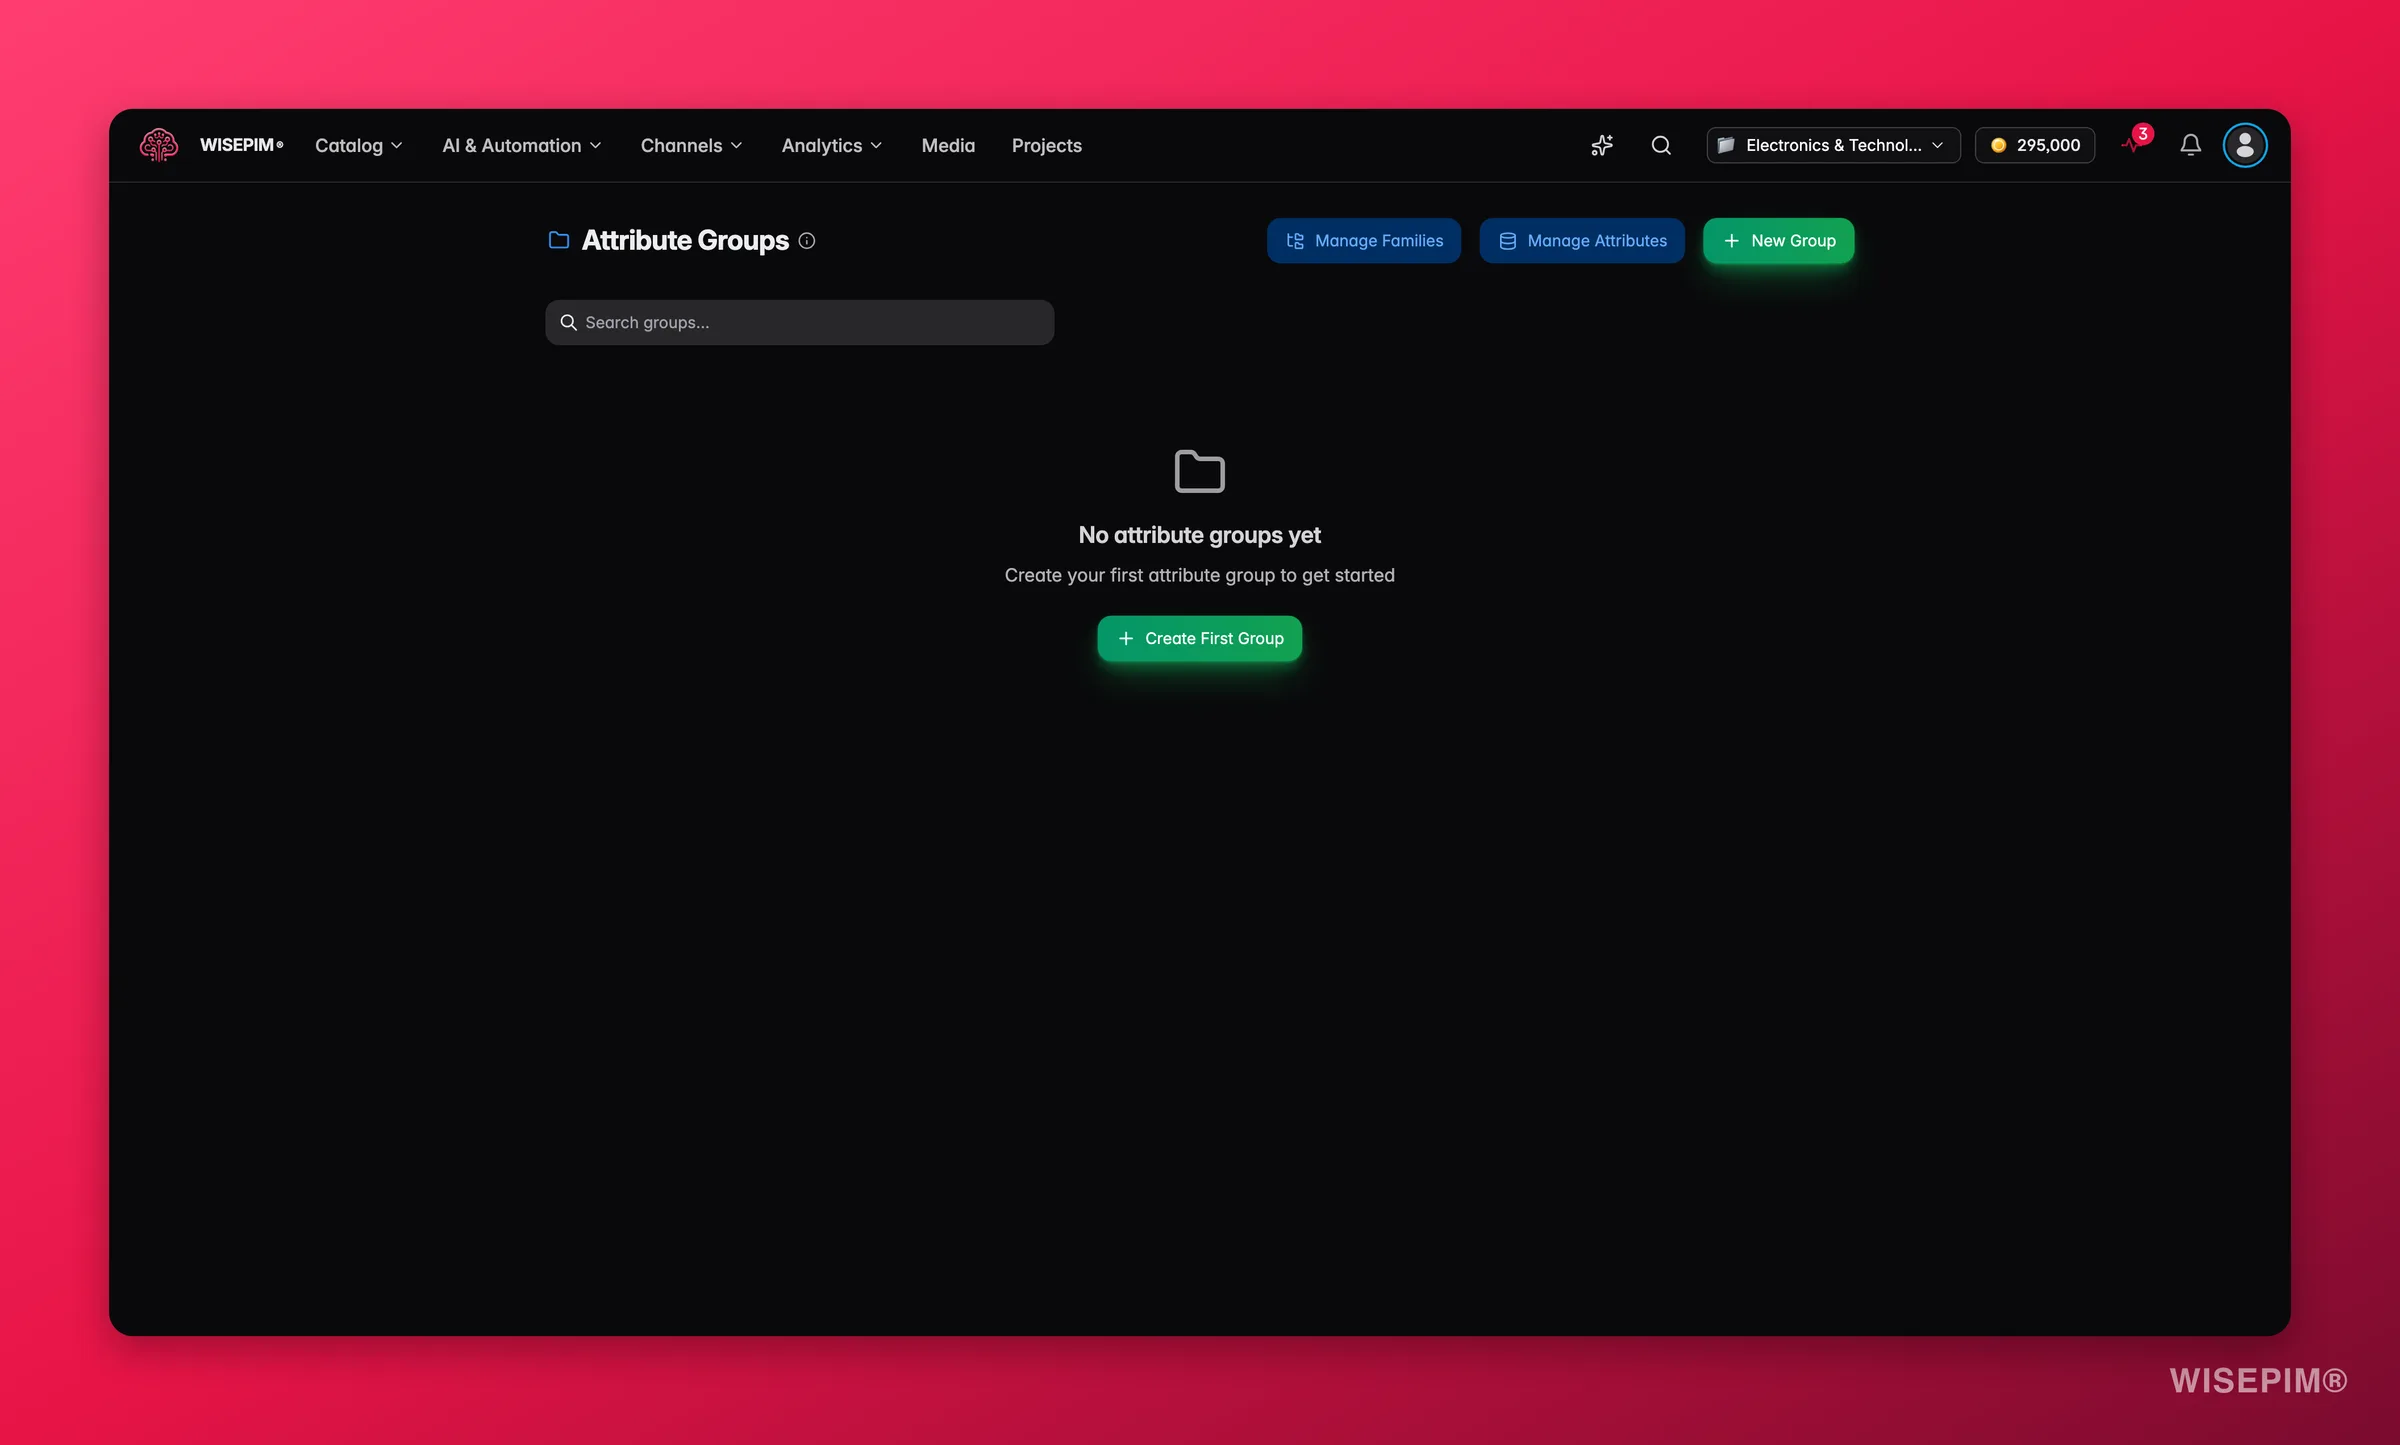Click the Attribute Groups page heading
Screen dimensions: 2400x1445
(685, 241)
